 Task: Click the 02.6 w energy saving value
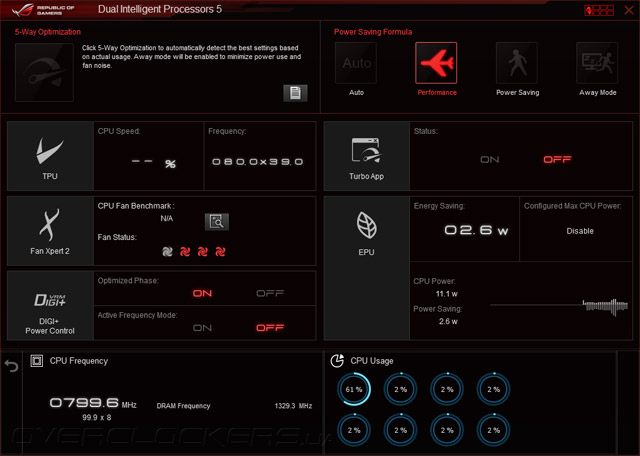point(476,230)
